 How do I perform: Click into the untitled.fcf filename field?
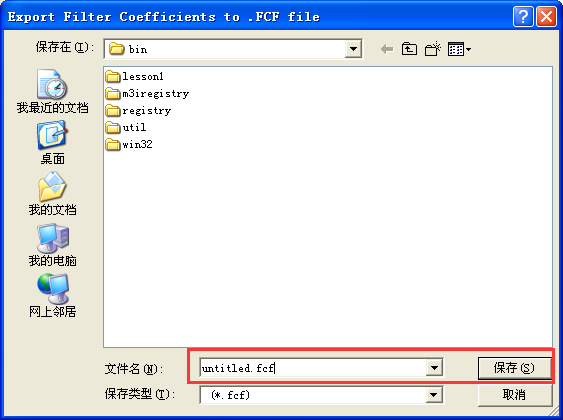tap(313, 368)
